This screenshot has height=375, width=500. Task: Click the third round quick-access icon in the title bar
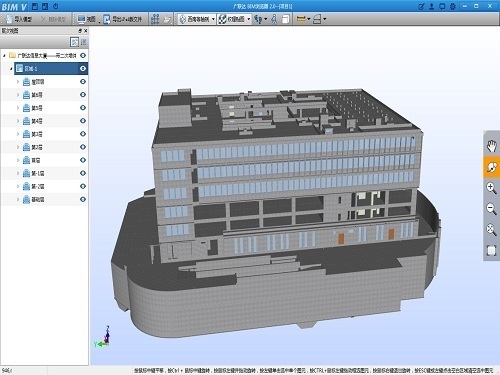coord(56,6)
